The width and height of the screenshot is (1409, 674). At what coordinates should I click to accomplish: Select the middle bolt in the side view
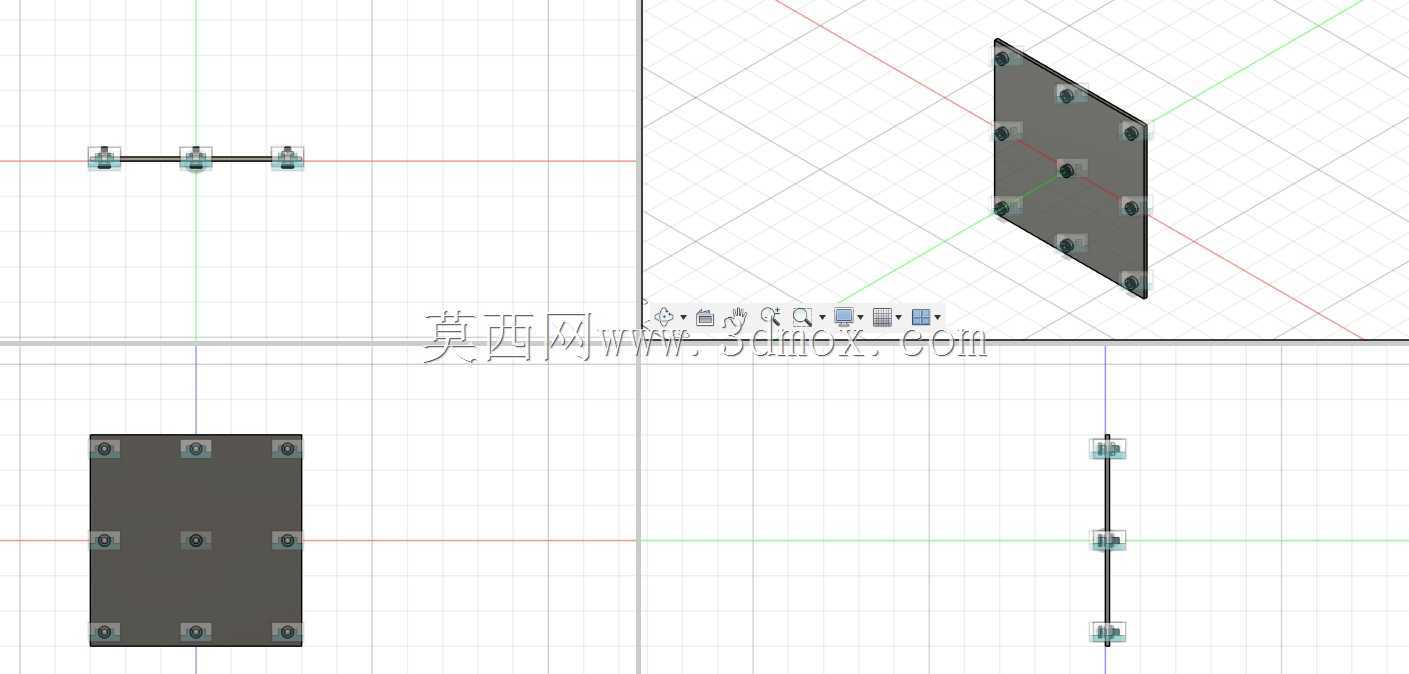tap(1106, 540)
